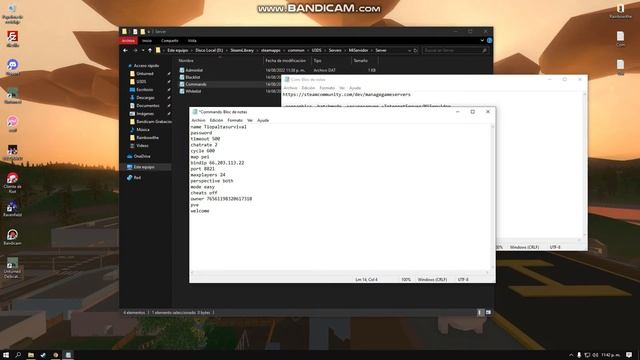Screen dimensions: 640x360
Task: Open the Inicio ribbon tab
Action: tap(147, 40)
